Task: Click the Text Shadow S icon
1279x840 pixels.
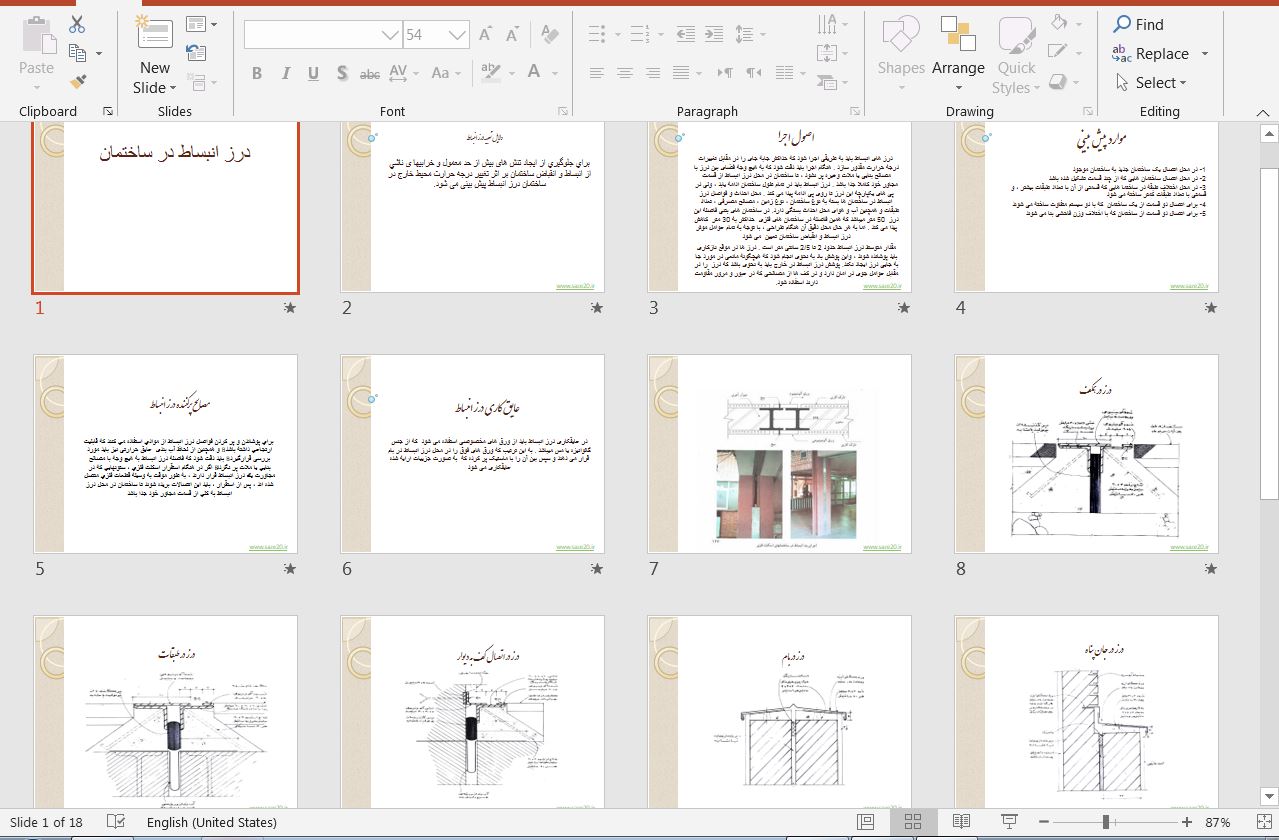Action: [x=342, y=73]
